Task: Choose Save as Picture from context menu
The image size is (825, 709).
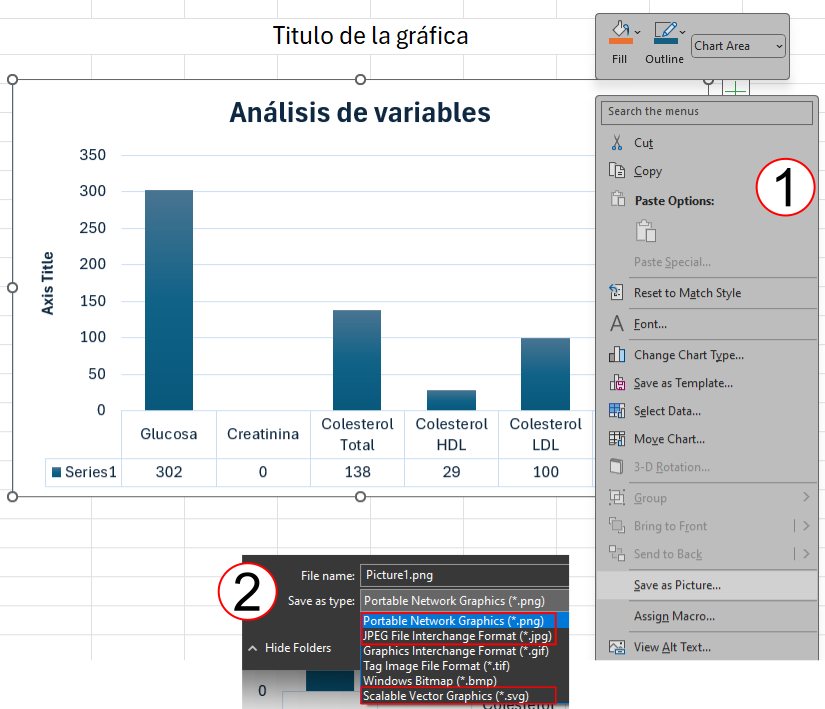Action: coord(677,585)
